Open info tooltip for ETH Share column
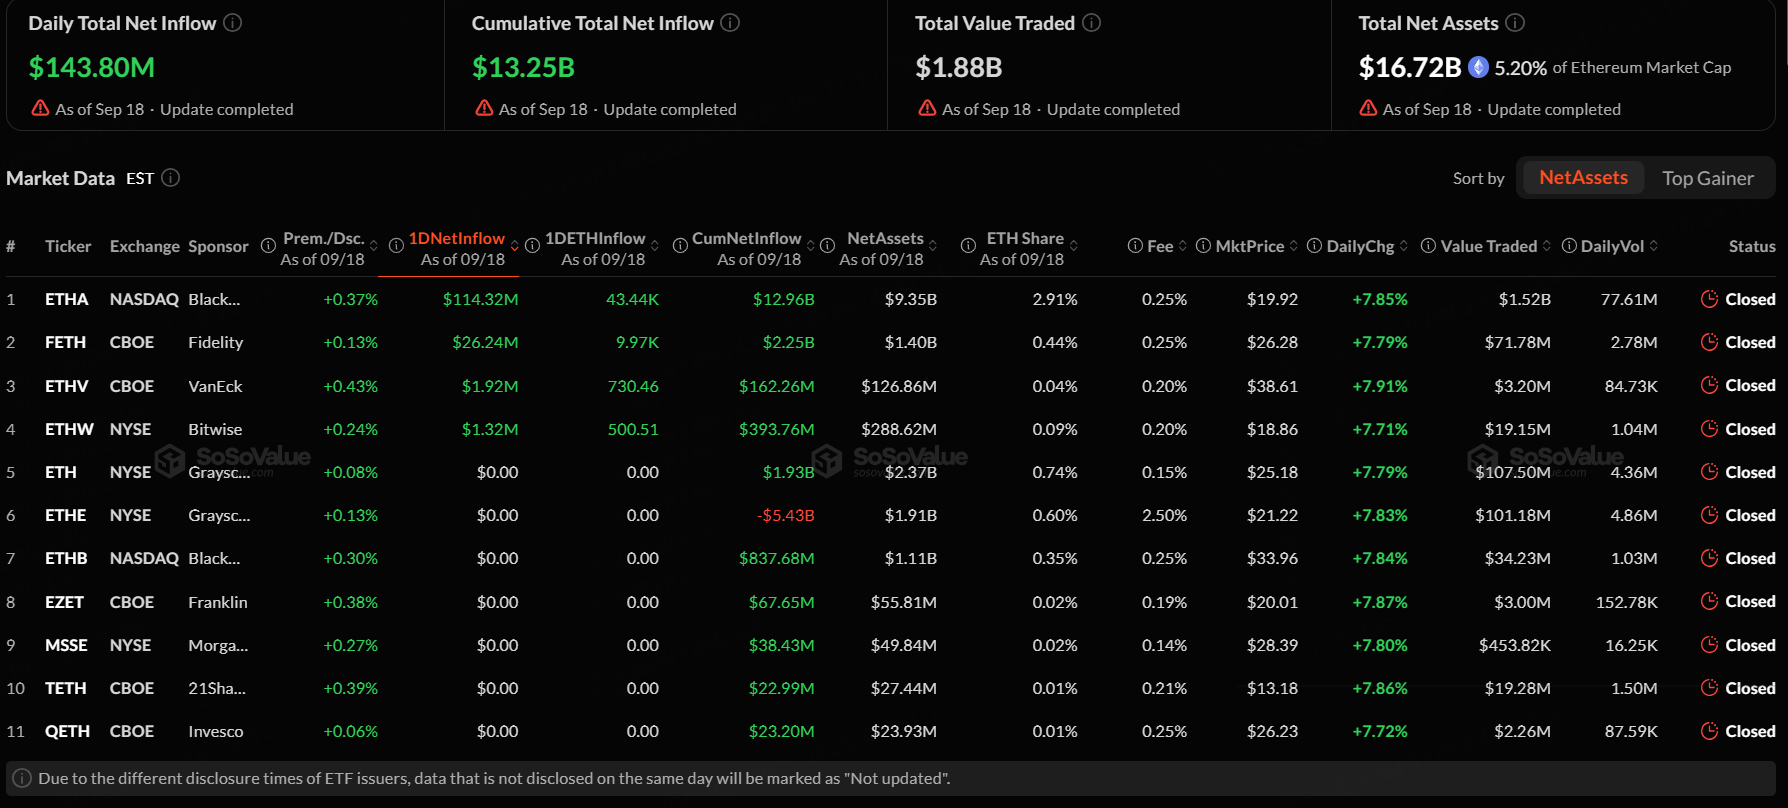The image size is (1788, 808). 968,246
